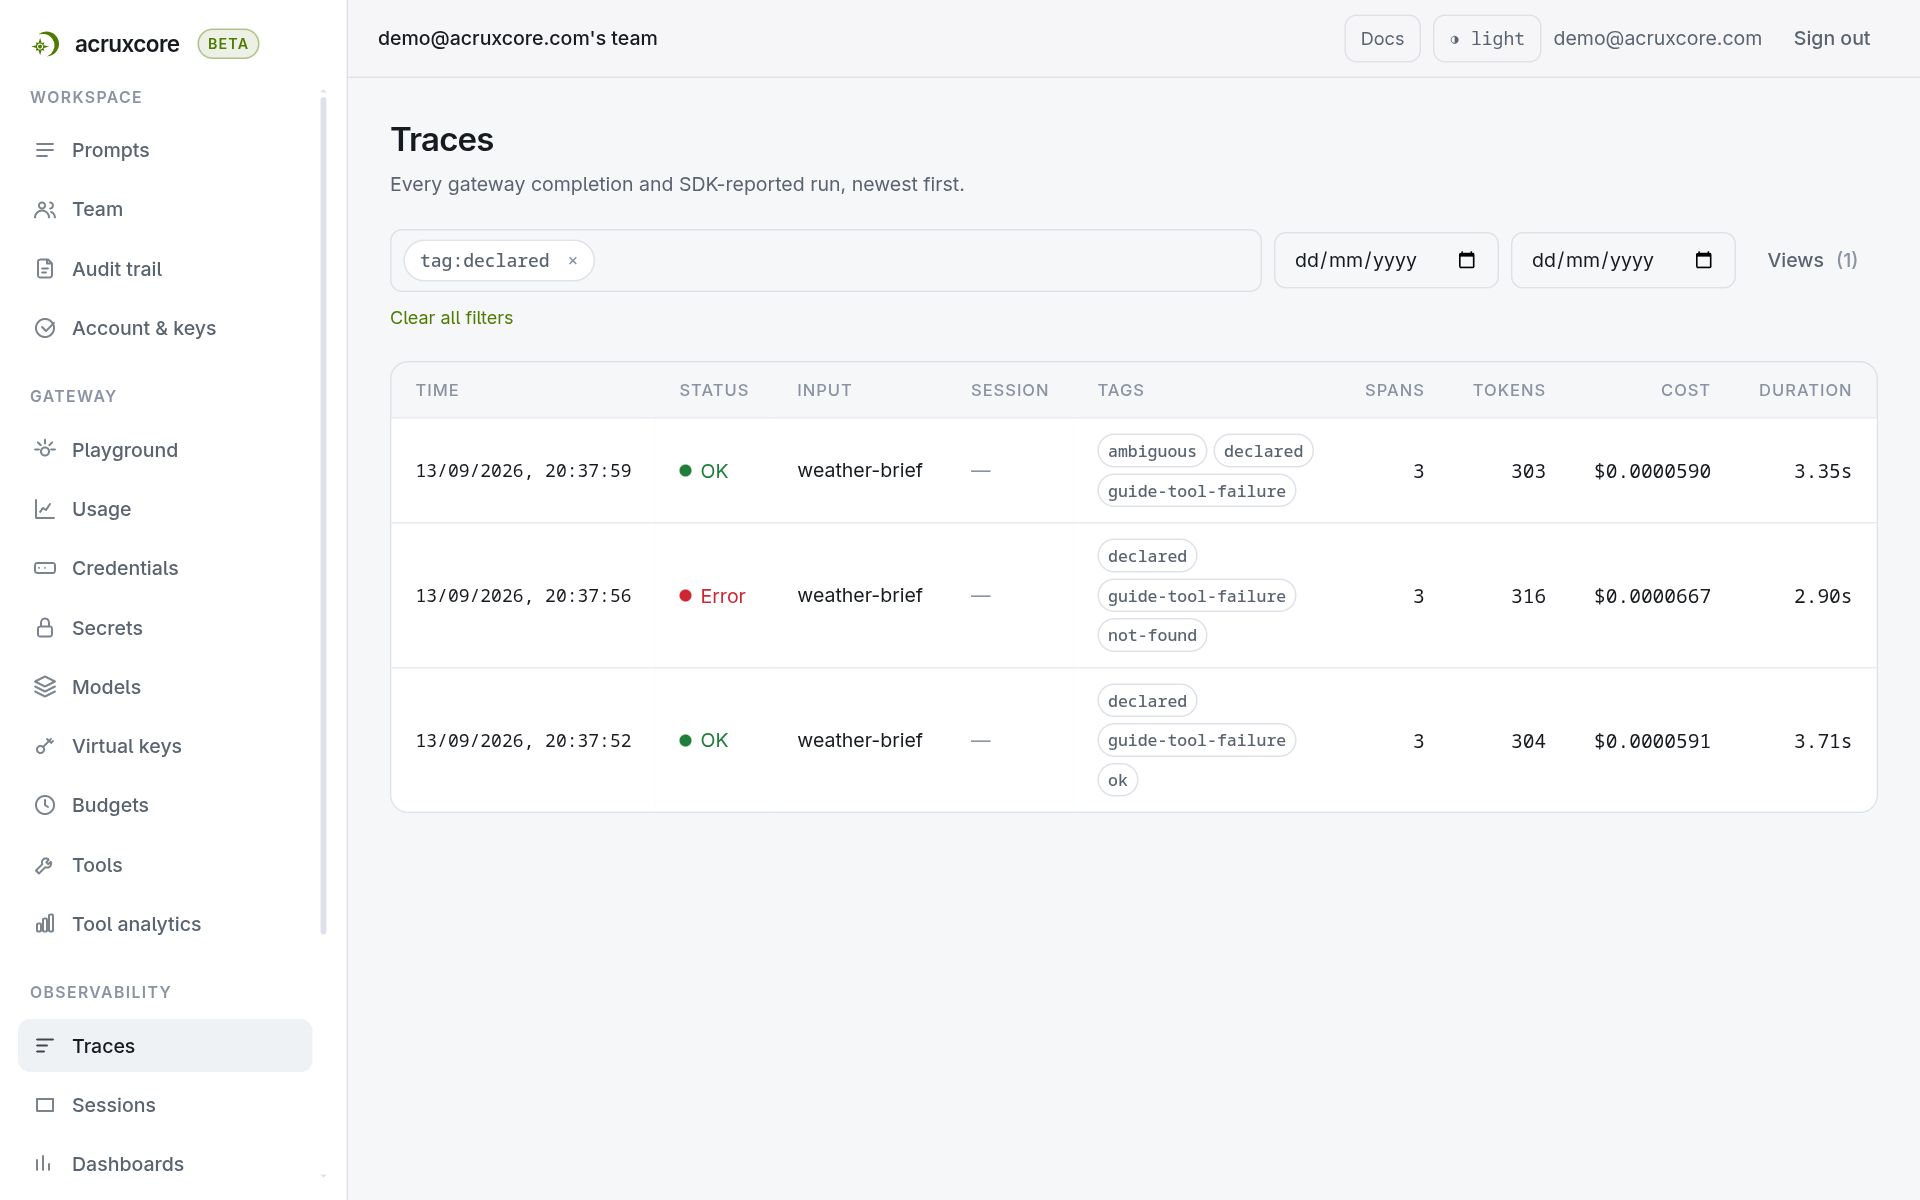Click the $0.0000667 cost value

(x=1652, y=596)
